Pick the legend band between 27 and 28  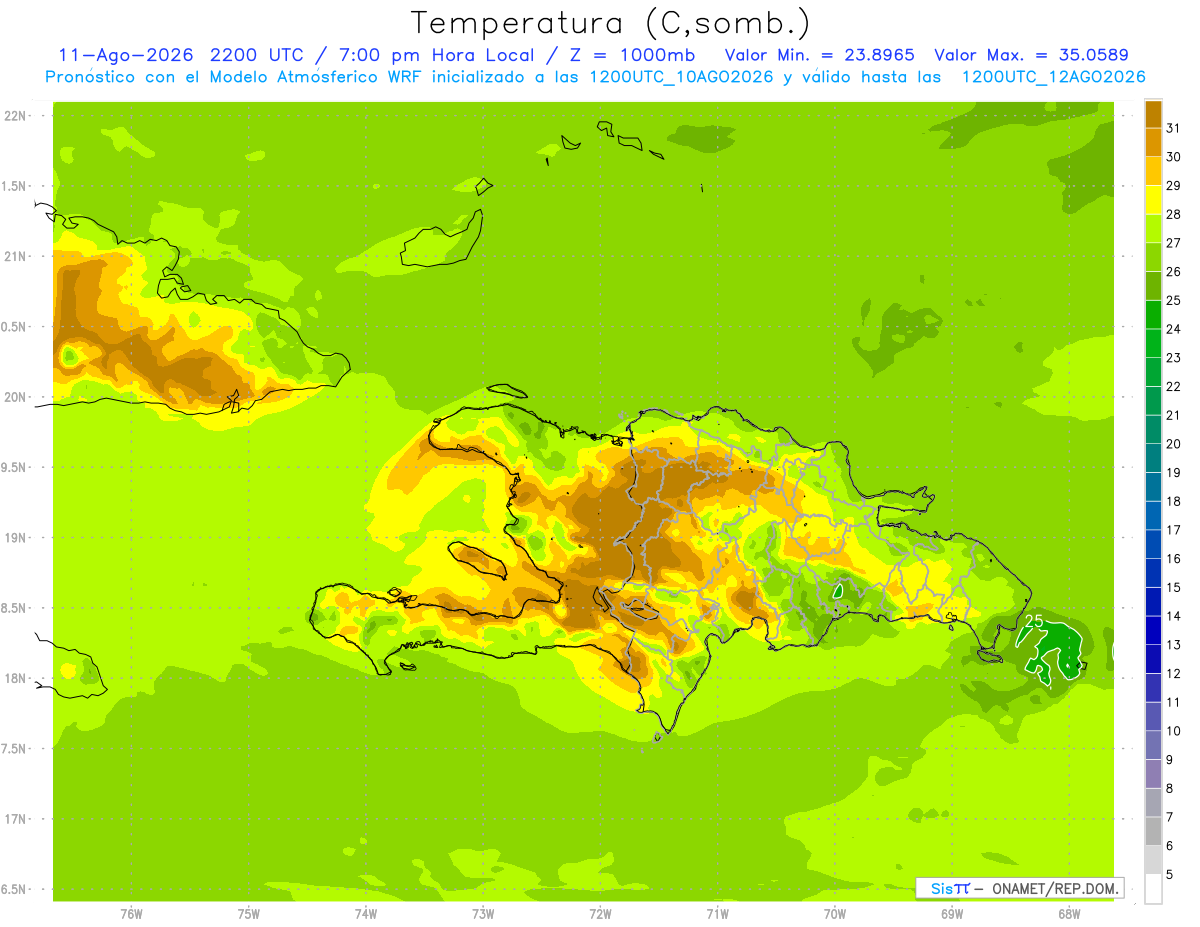tap(1153, 228)
